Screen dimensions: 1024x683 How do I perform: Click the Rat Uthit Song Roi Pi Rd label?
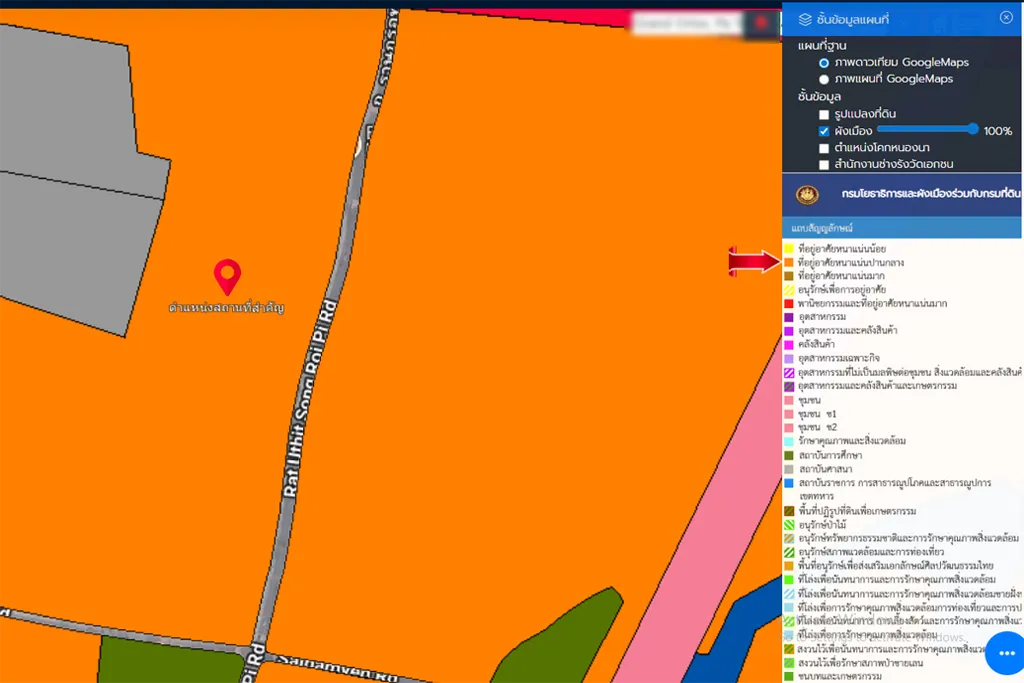point(310,399)
